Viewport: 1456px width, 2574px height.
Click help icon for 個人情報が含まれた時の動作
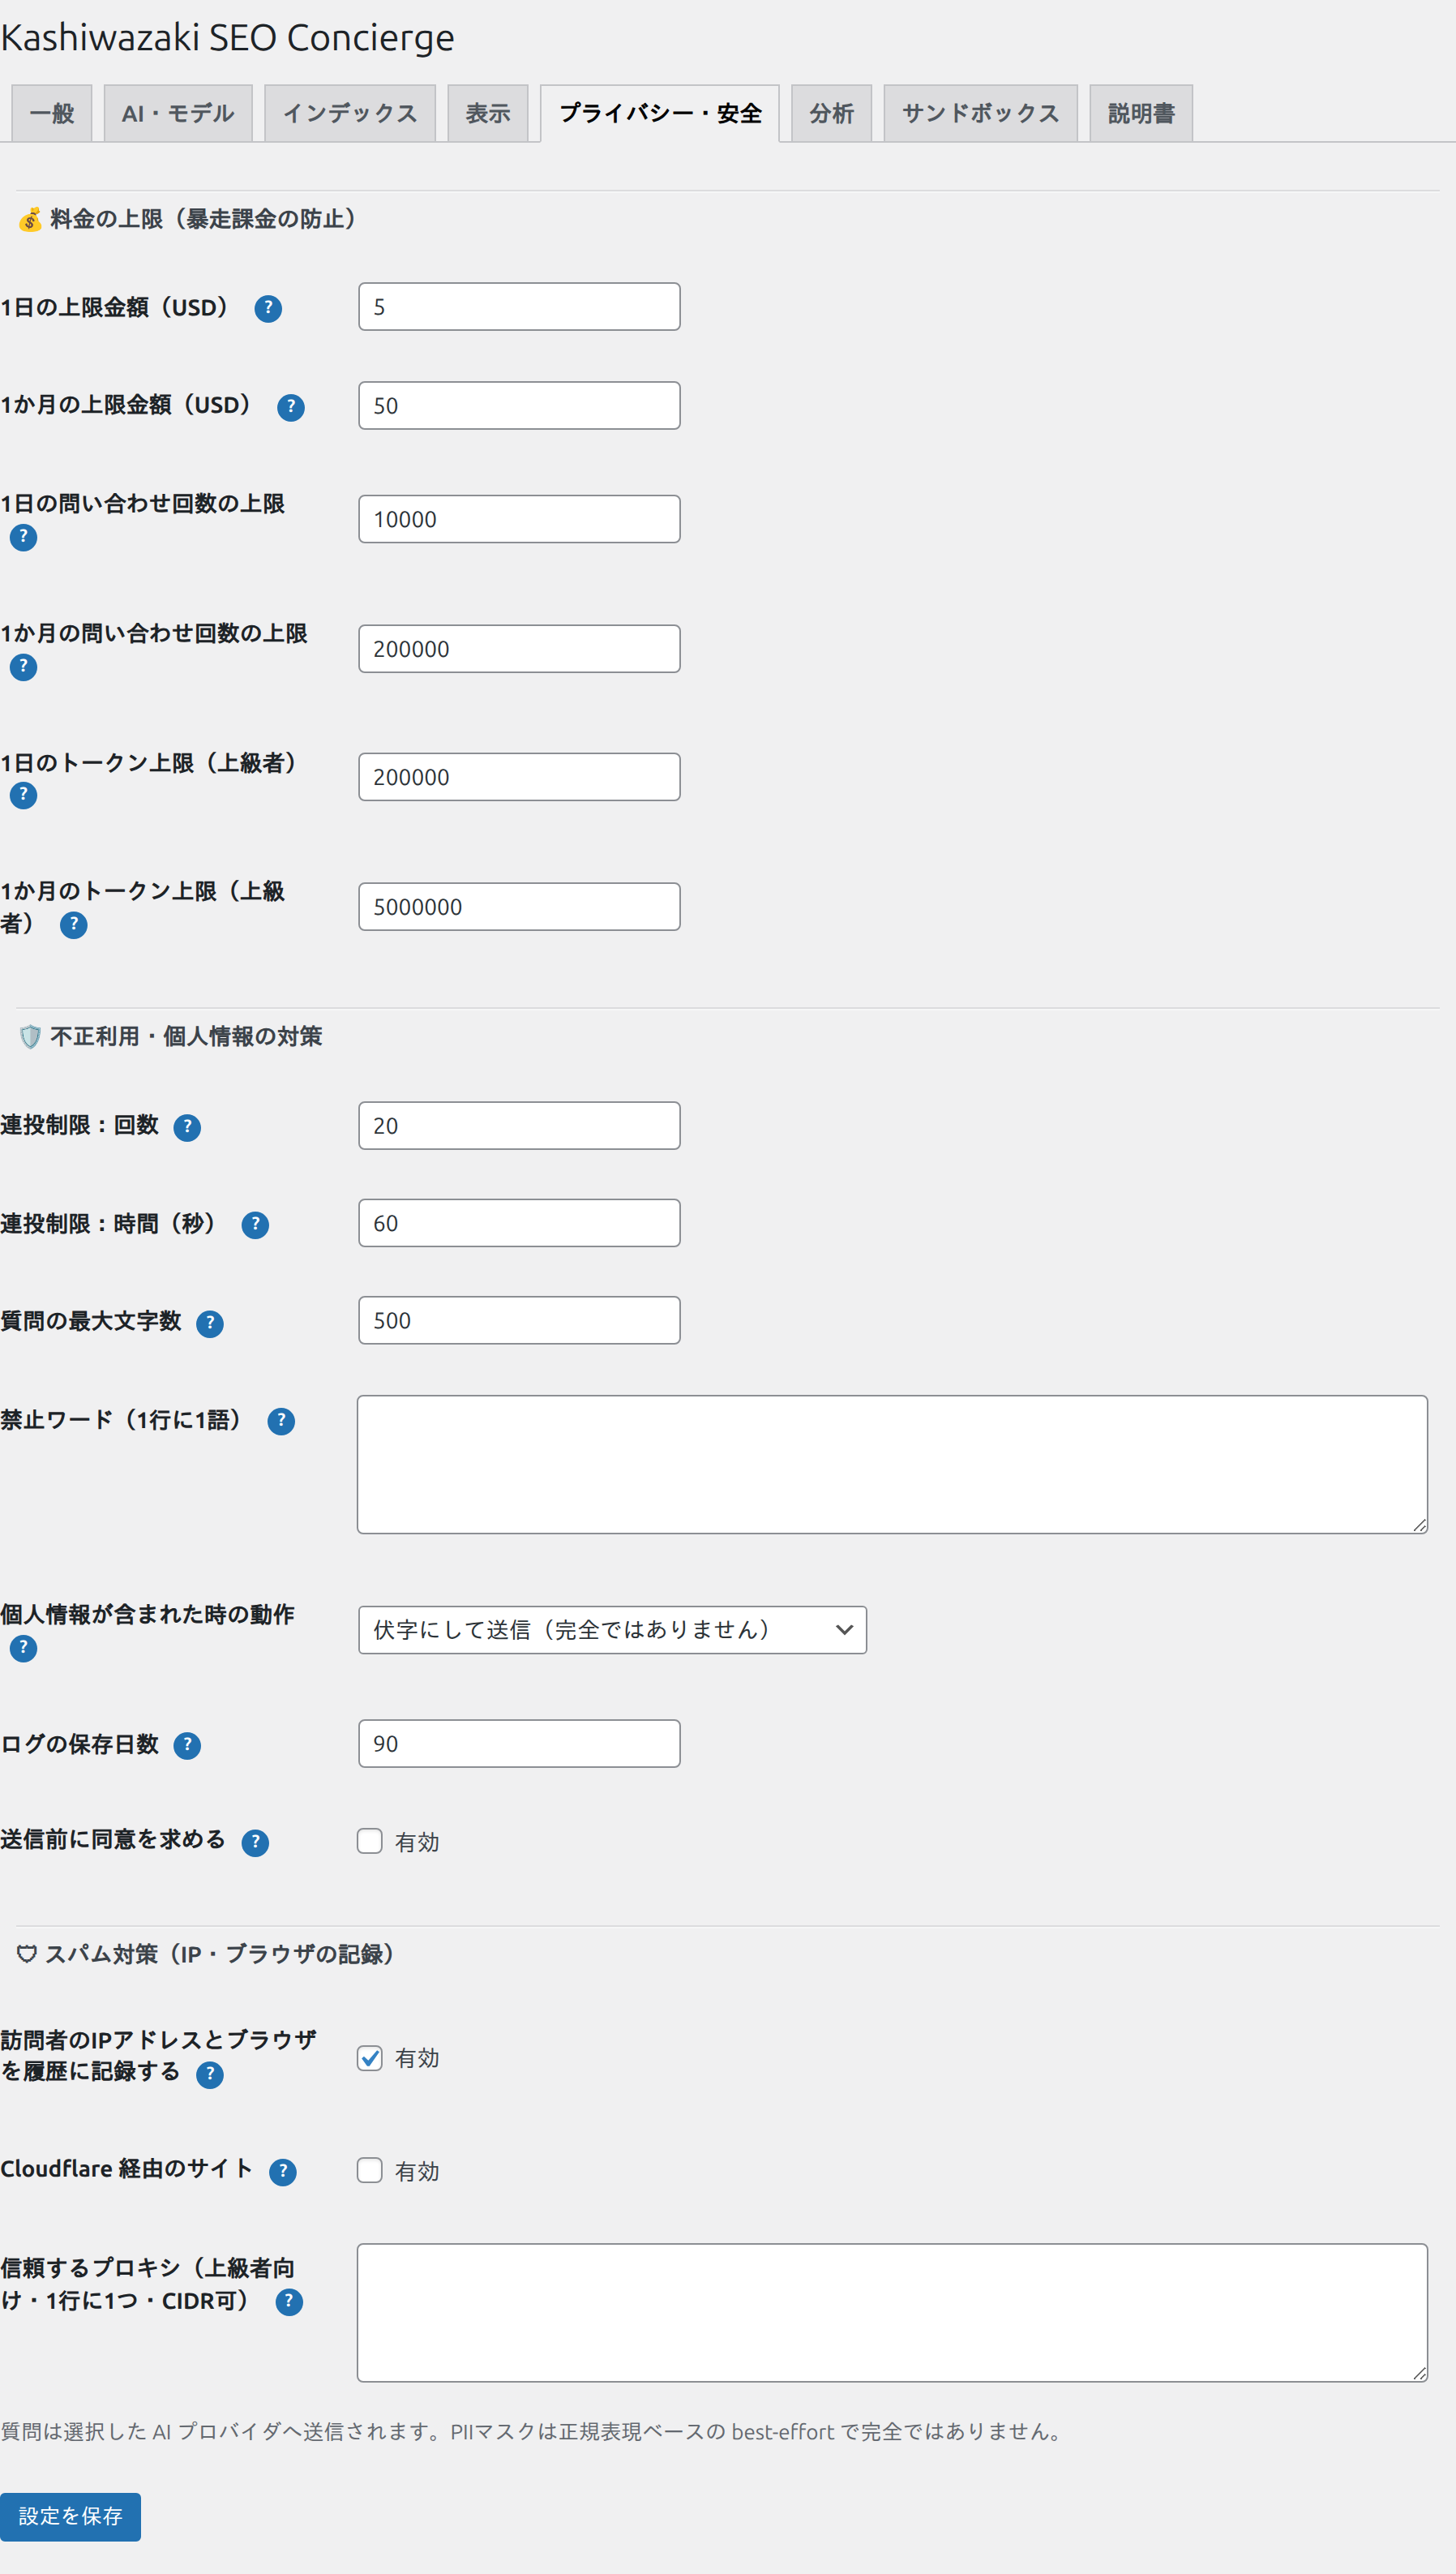click(x=24, y=1648)
